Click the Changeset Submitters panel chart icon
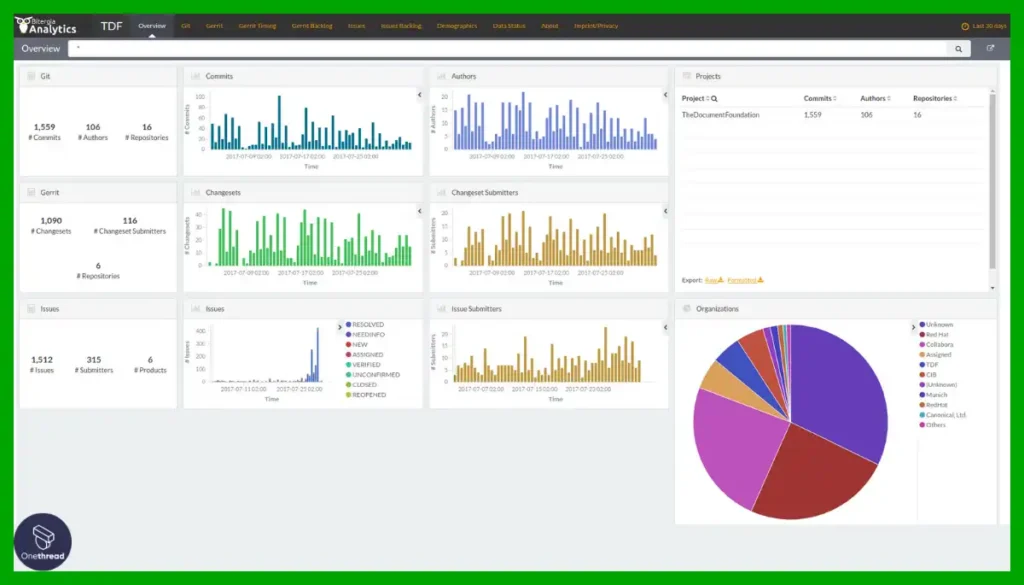Image resolution: width=1024 pixels, height=585 pixels. pos(441,193)
